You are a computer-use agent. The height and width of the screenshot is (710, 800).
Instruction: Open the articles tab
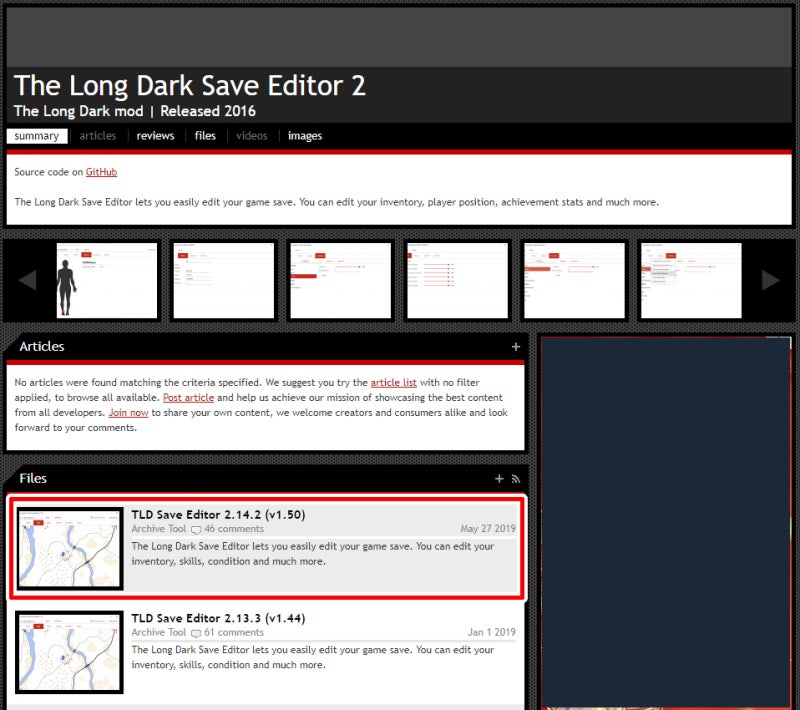[97, 136]
